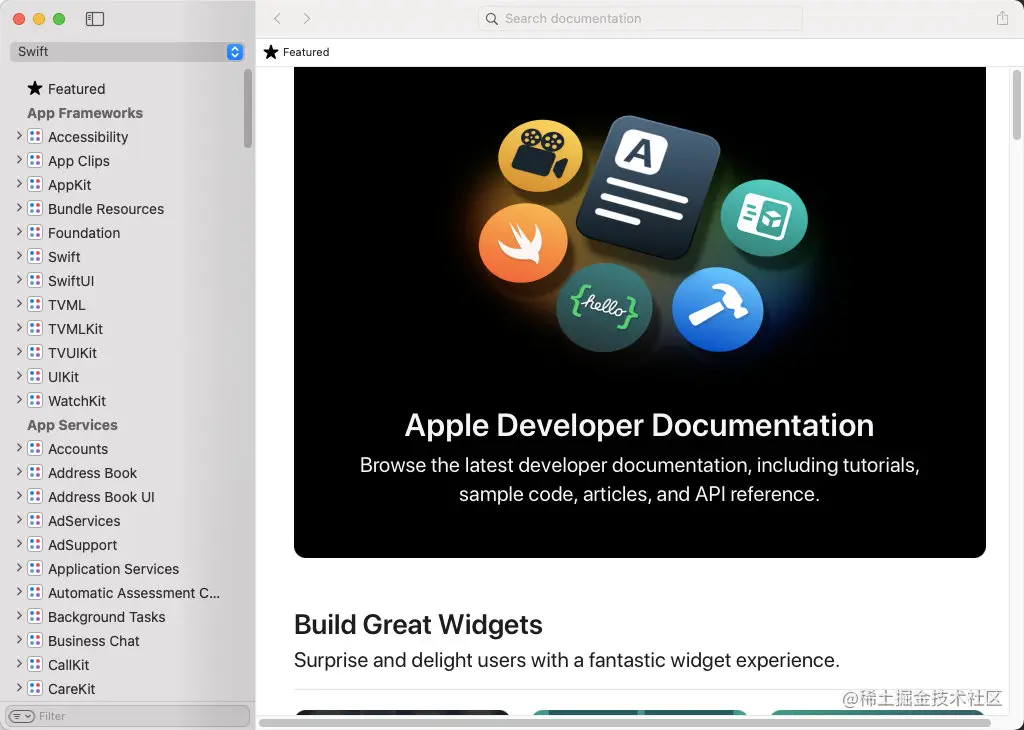The image size is (1024, 730).
Task: Go back with the left arrow
Action: click(x=278, y=19)
